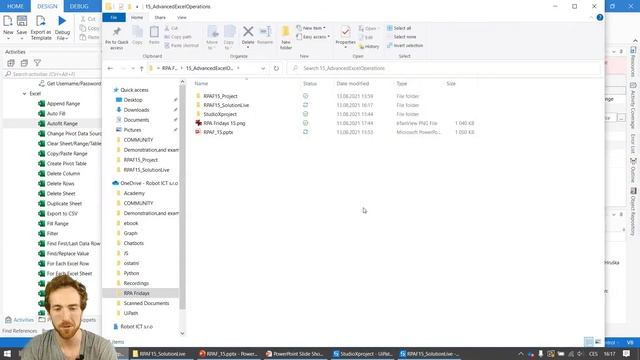Select RPA Fridays folder in navigation pane
This screenshot has width=640, height=360.
tap(136, 293)
